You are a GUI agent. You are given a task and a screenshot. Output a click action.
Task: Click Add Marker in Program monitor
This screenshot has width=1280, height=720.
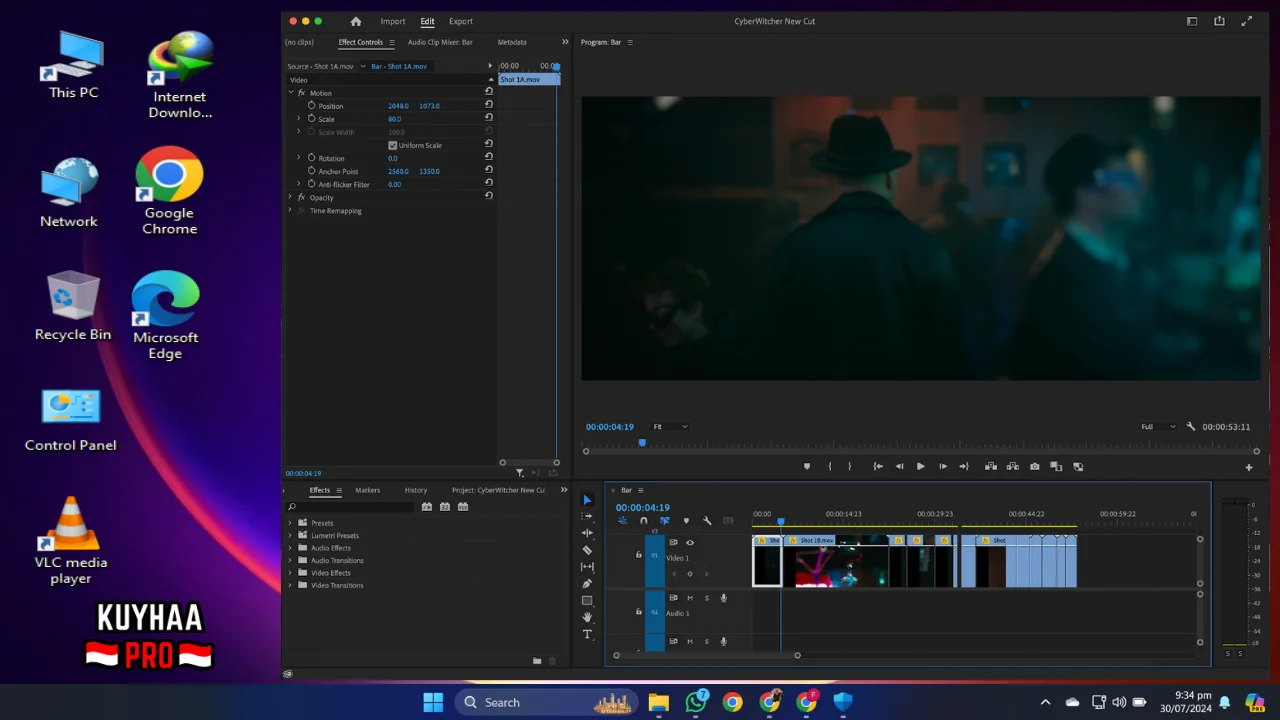click(807, 466)
